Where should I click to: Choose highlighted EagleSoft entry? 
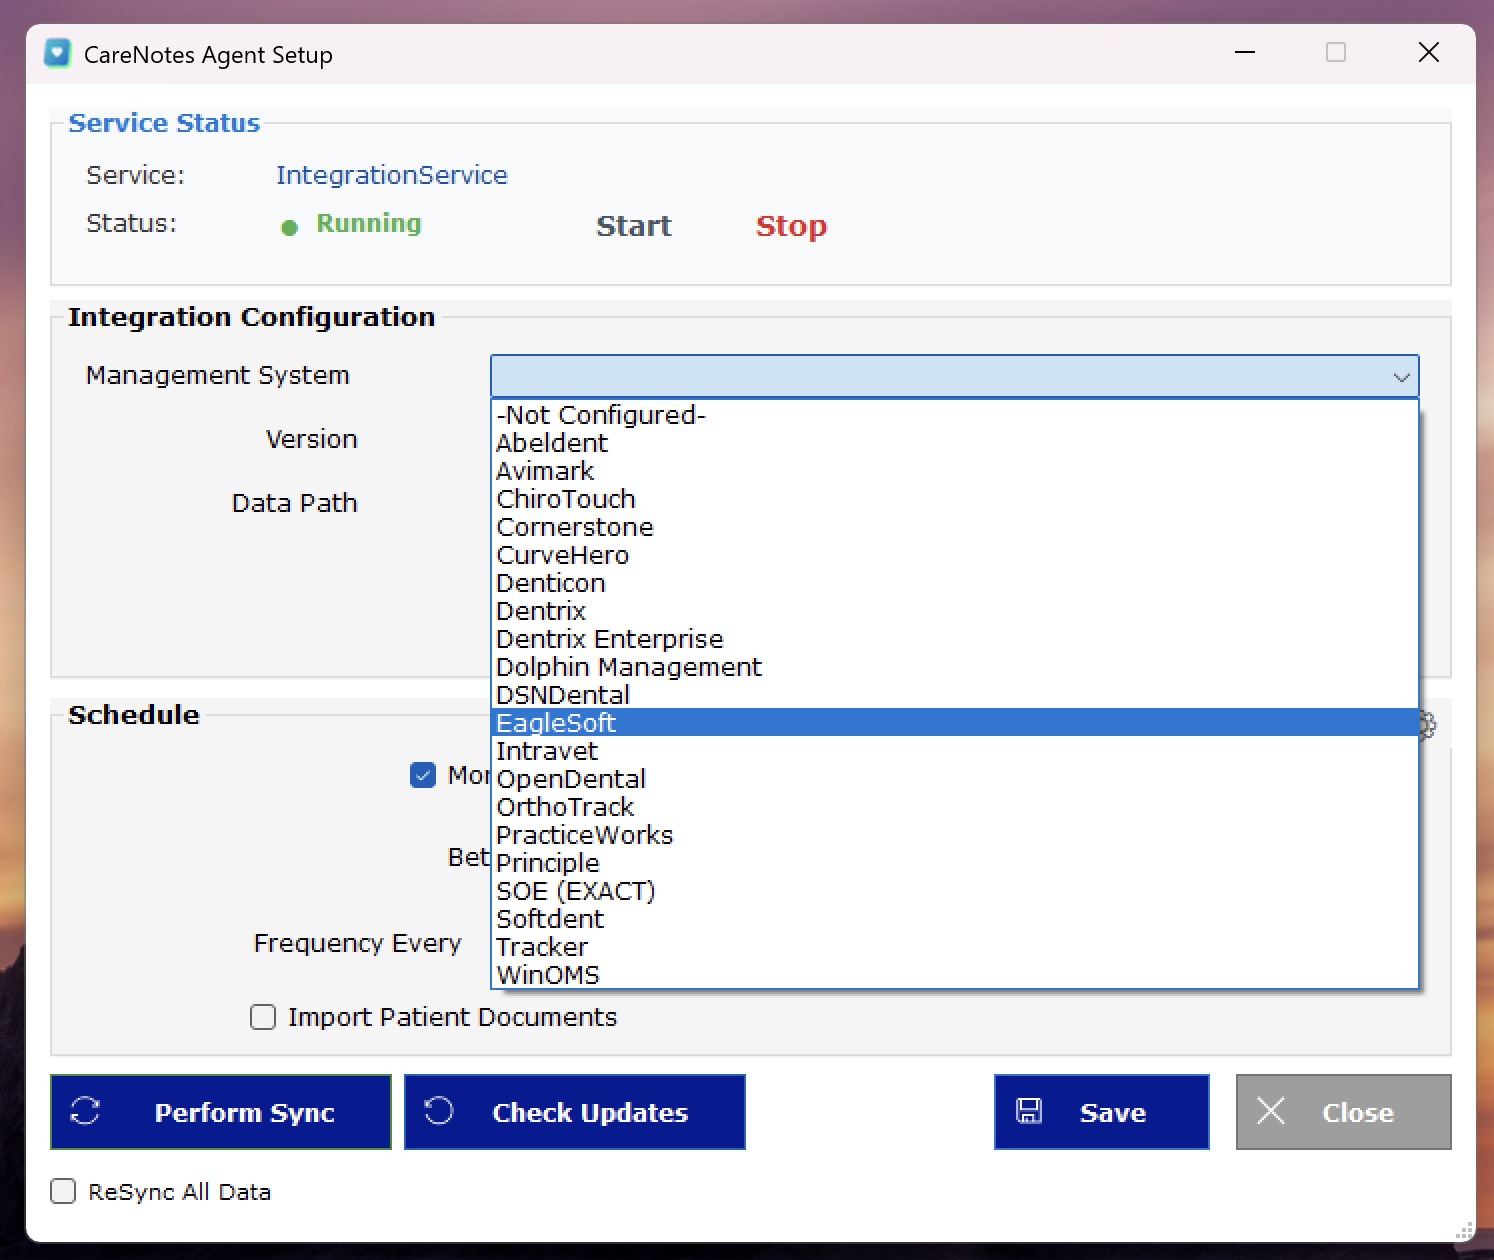point(954,723)
